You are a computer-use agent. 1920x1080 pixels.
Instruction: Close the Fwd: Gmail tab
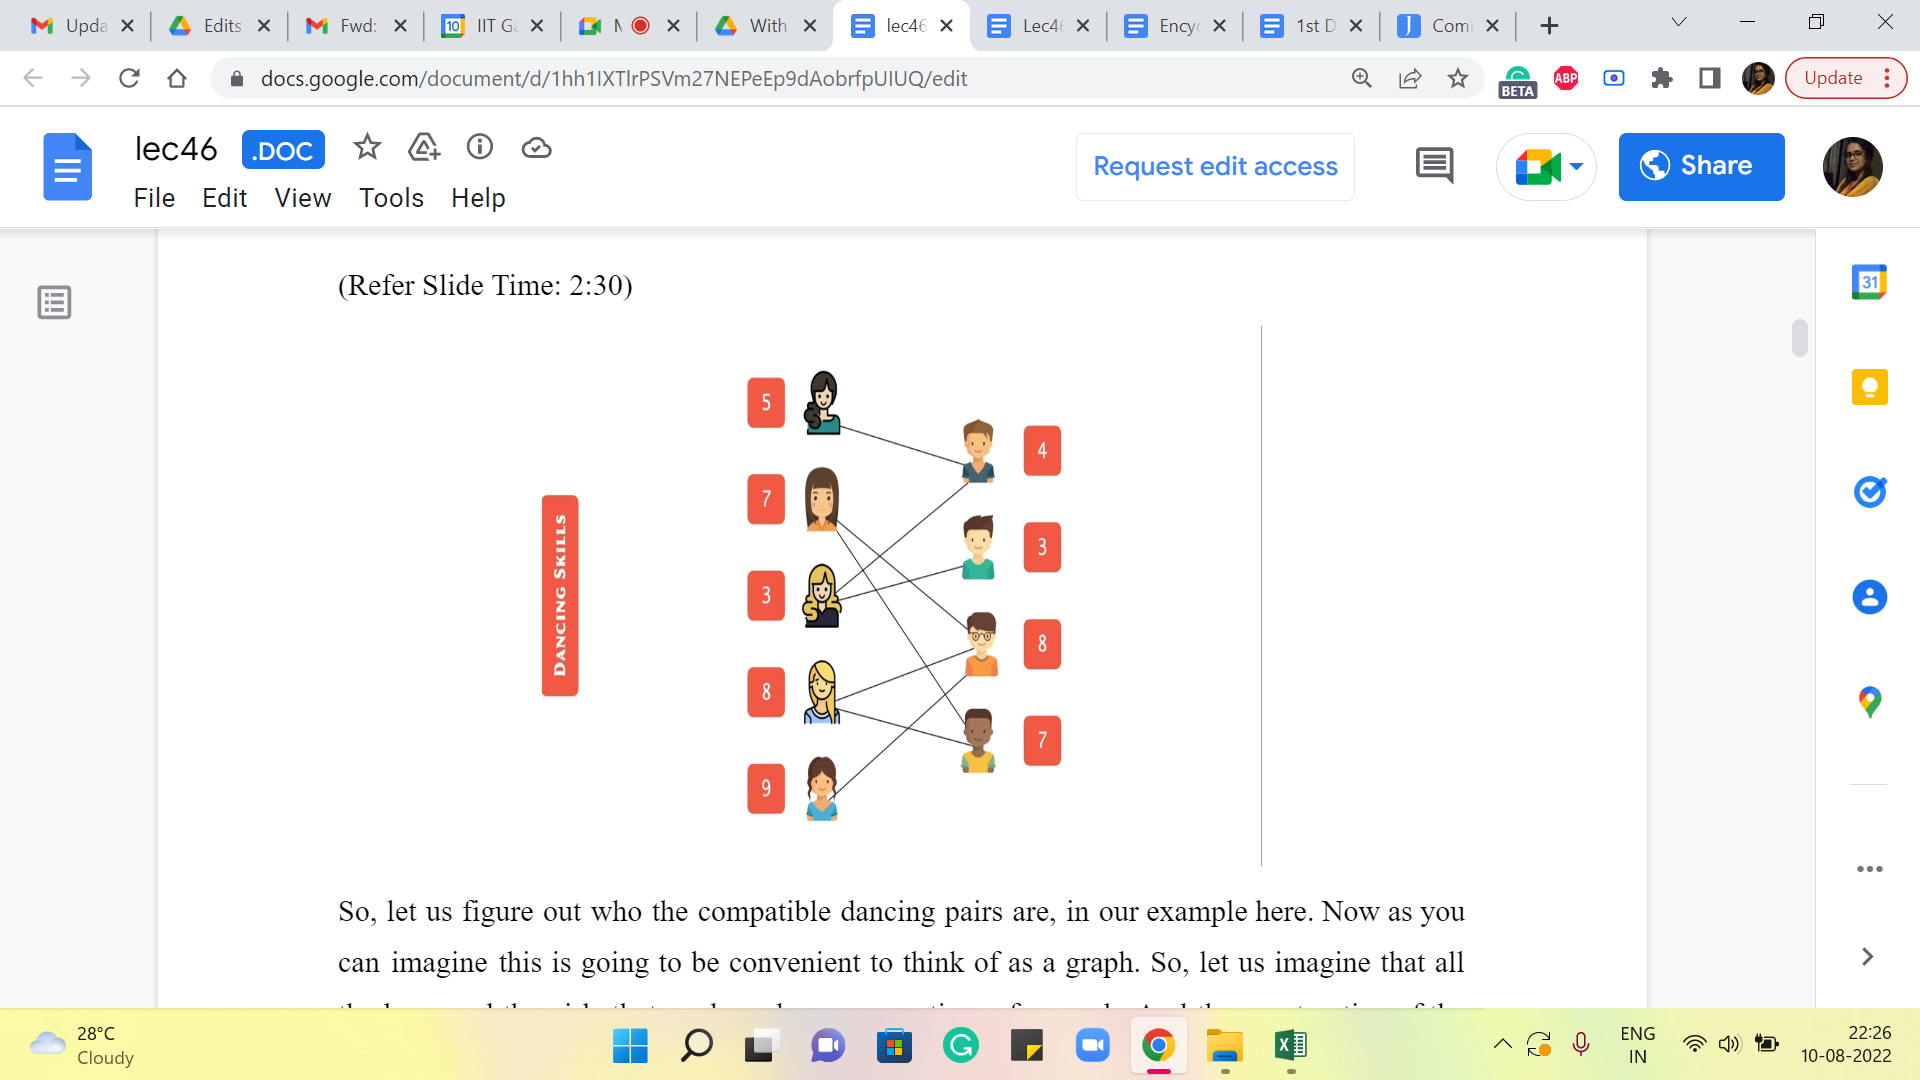(401, 26)
